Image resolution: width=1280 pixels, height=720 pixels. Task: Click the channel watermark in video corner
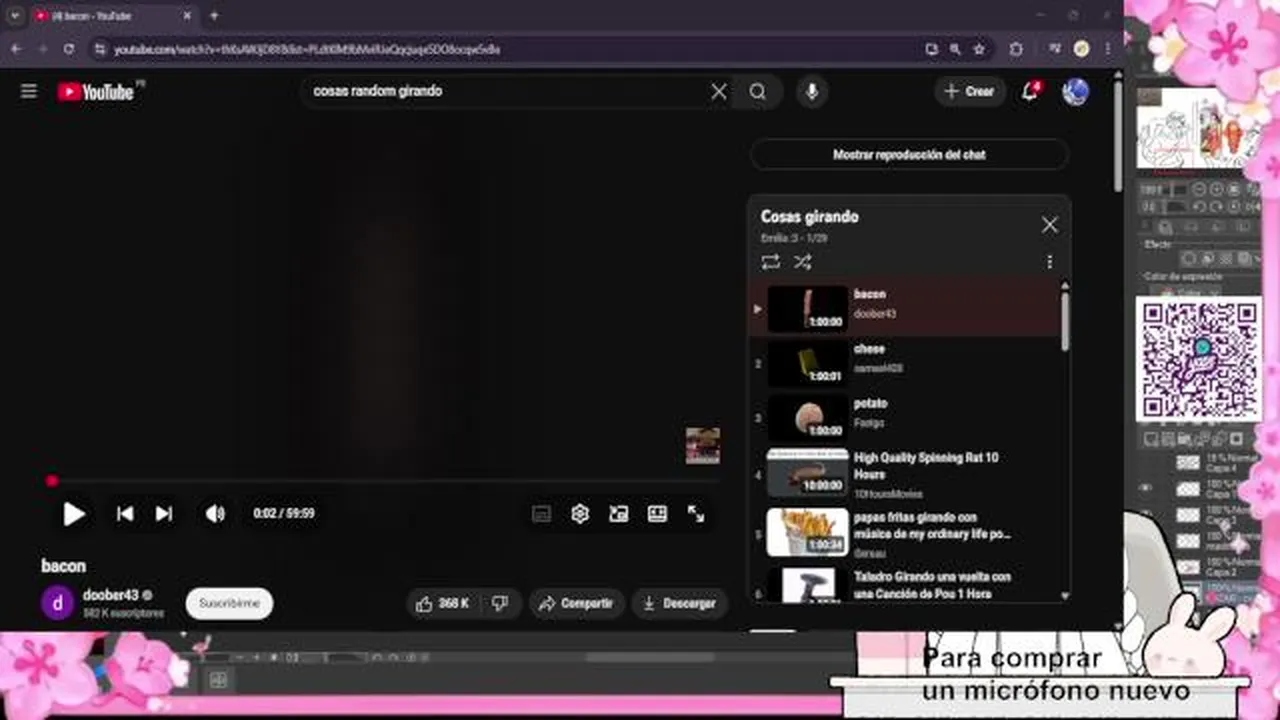702,446
